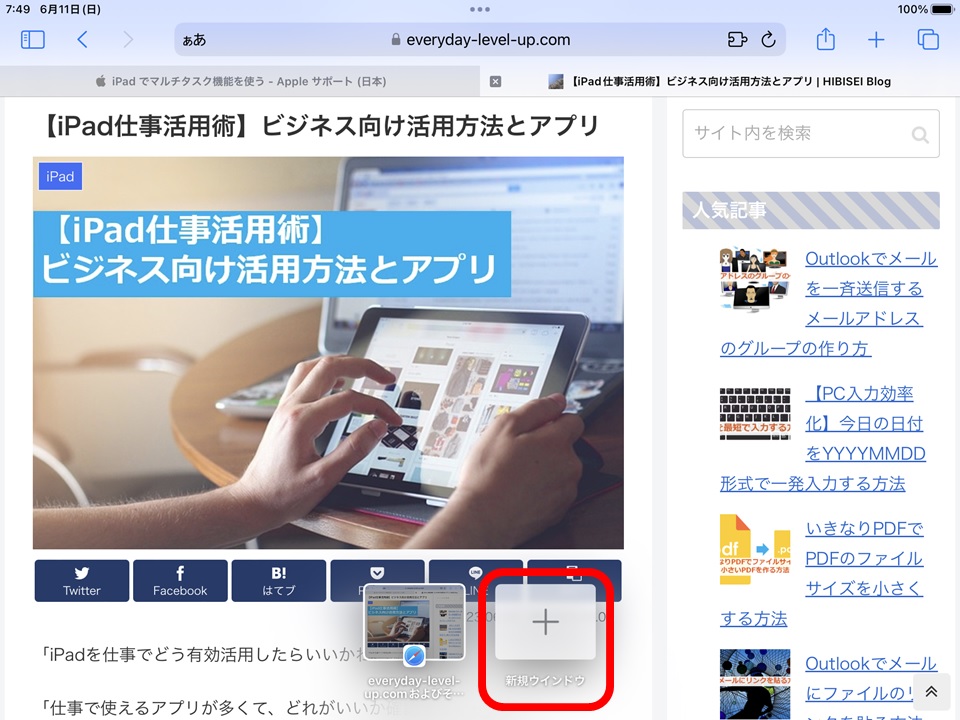The width and height of the screenshot is (960, 720).
Task: Select the everyday-level-up.com window thumbnail
Action: click(x=414, y=623)
